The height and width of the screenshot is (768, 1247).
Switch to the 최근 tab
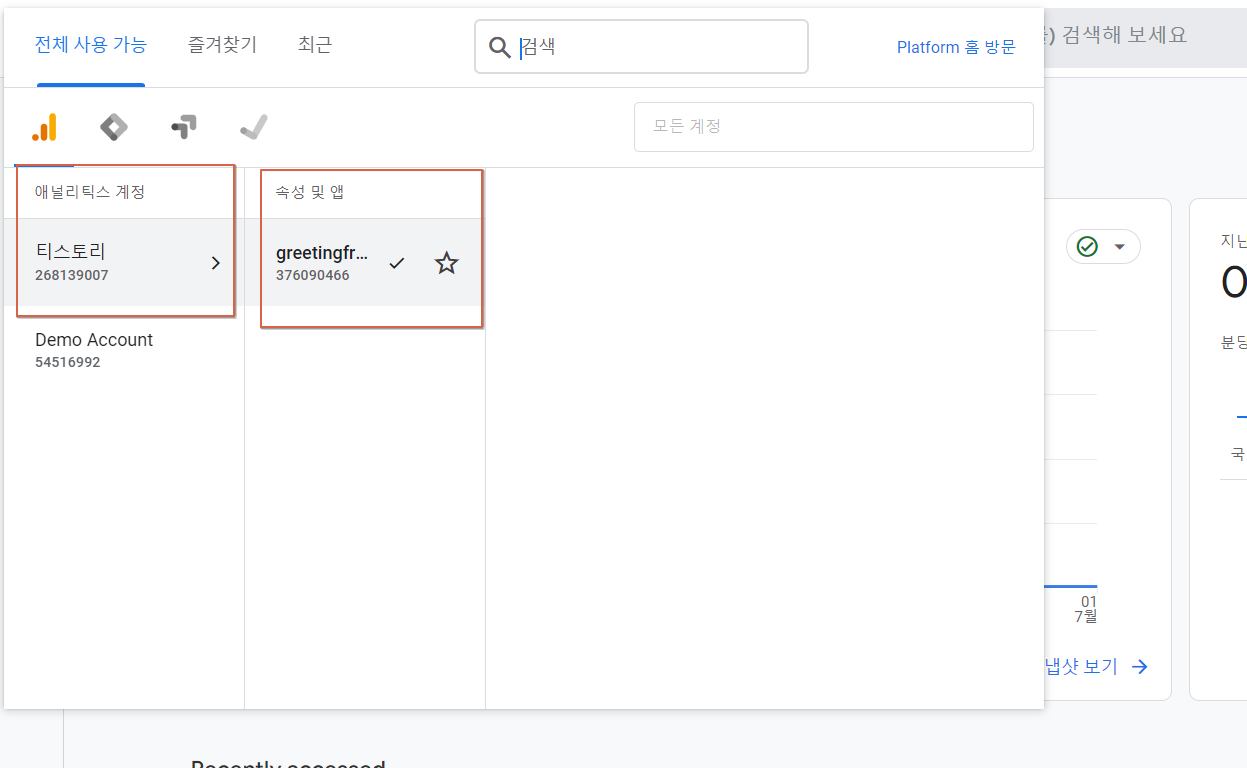(x=315, y=44)
